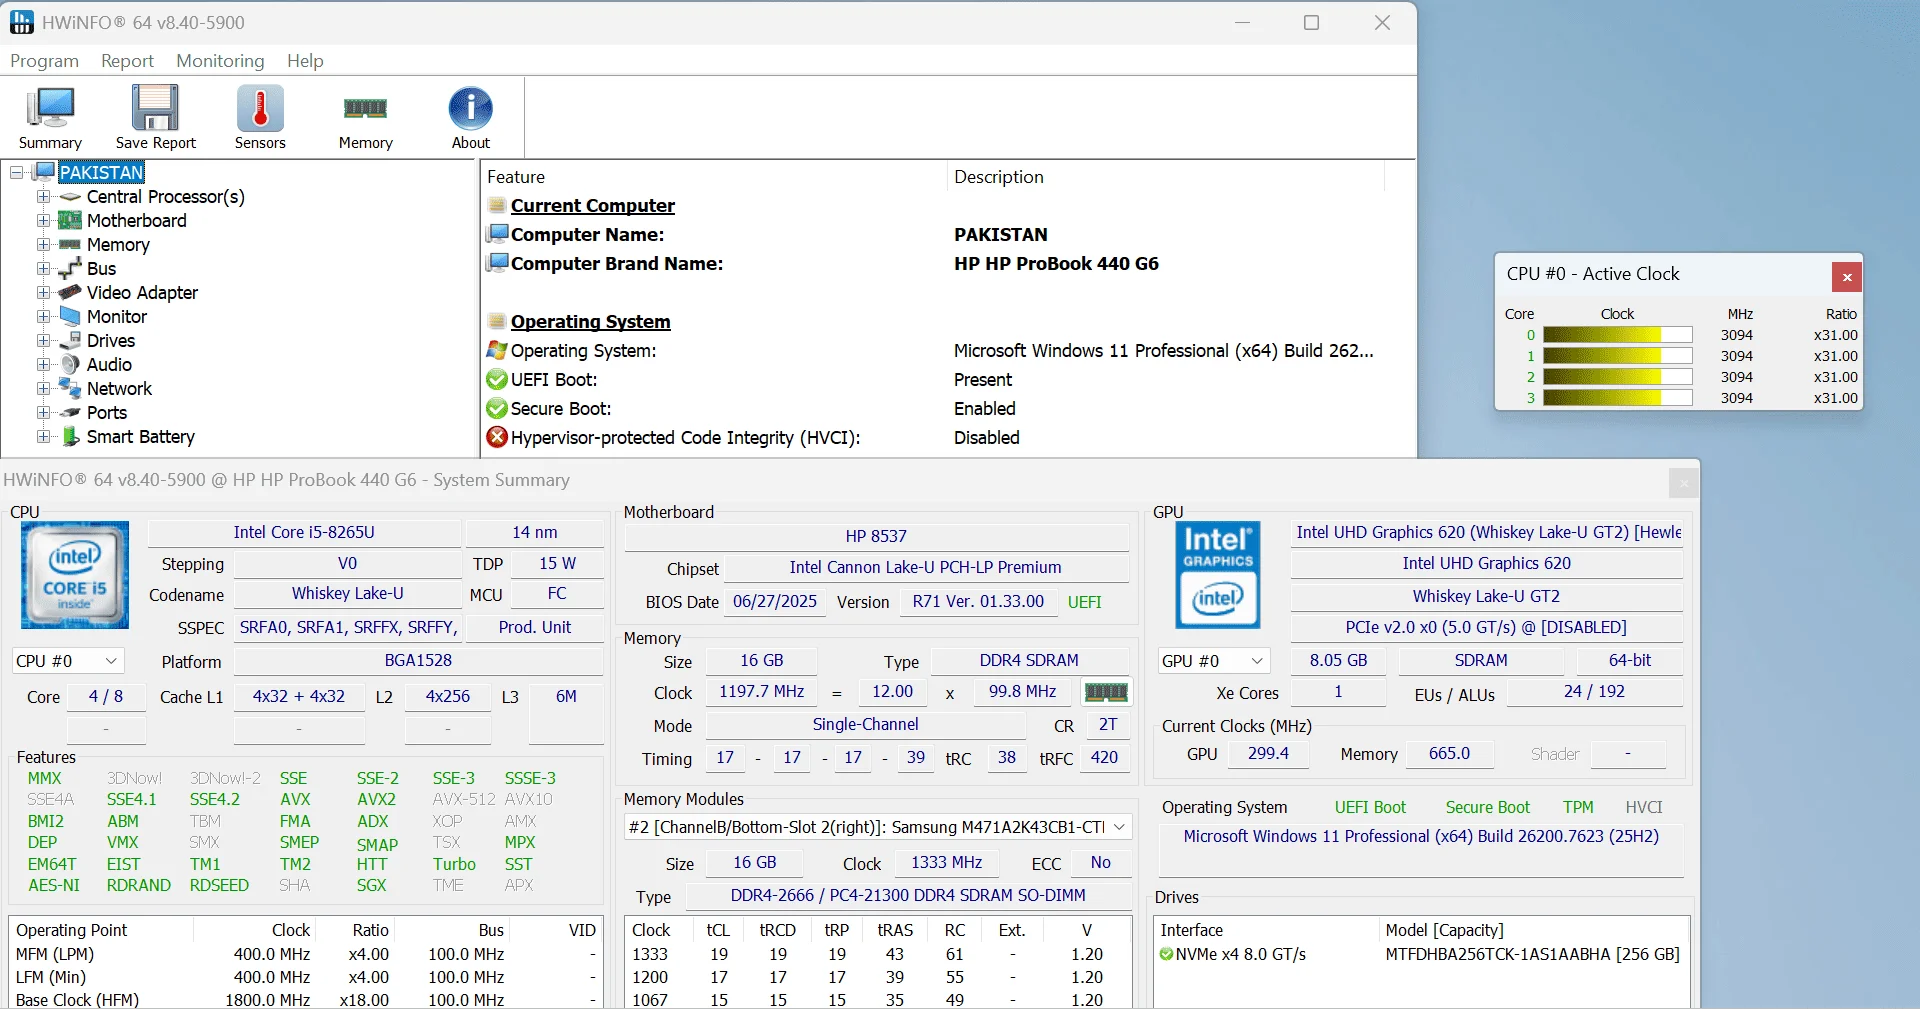Image resolution: width=1920 pixels, height=1009 pixels.
Task: Click the Hypervisor-protected Code Integrity red icon
Action: tap(496, 438)
